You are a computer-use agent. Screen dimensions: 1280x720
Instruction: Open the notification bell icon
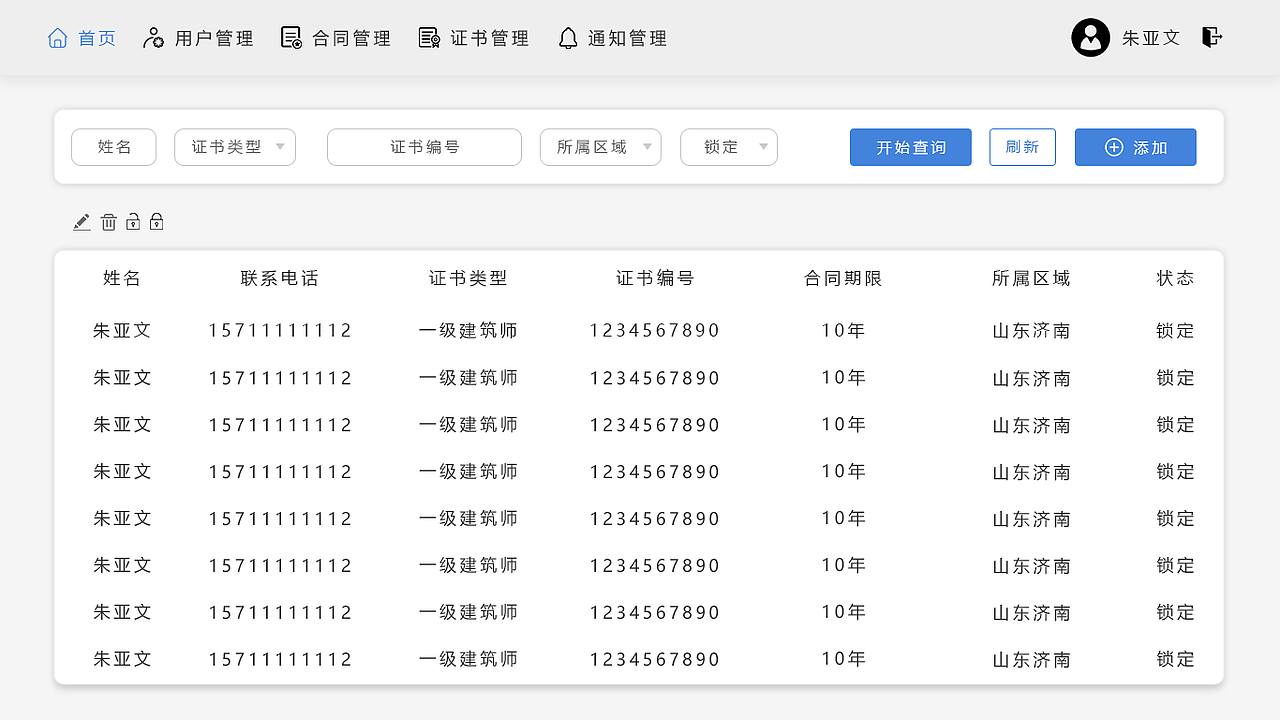[568, 37]
